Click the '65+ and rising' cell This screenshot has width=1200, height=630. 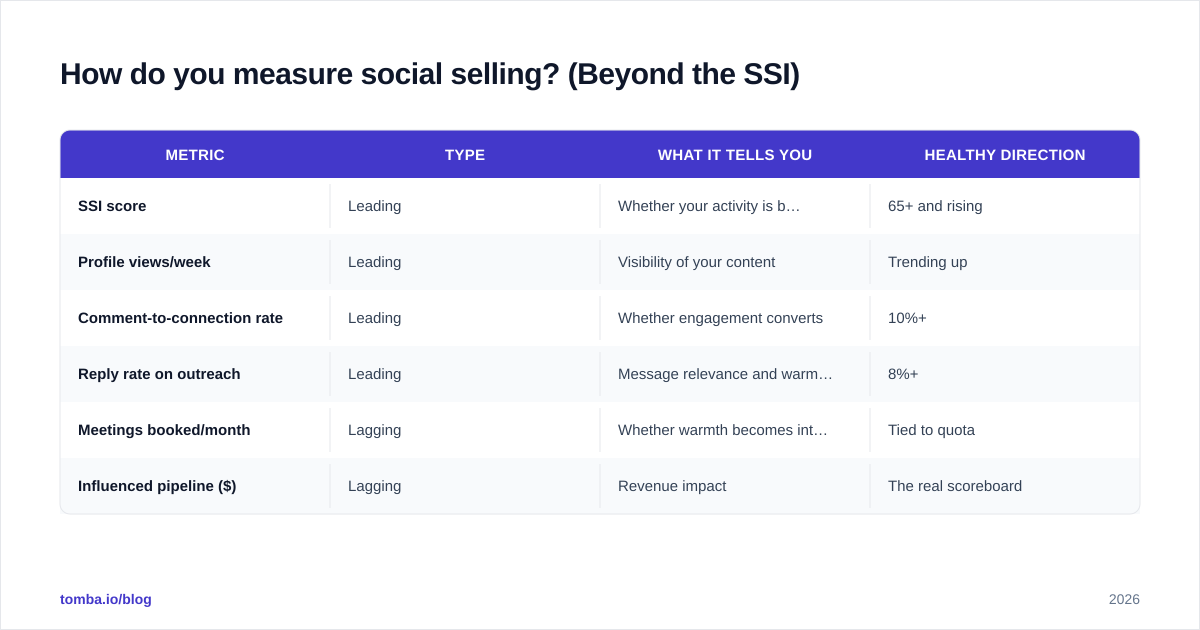(x=1005, y=206)
